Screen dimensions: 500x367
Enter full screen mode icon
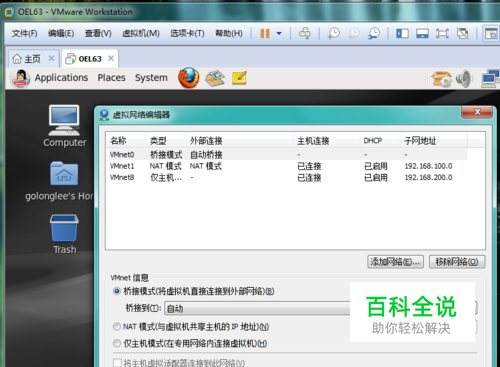pos(442,33)
